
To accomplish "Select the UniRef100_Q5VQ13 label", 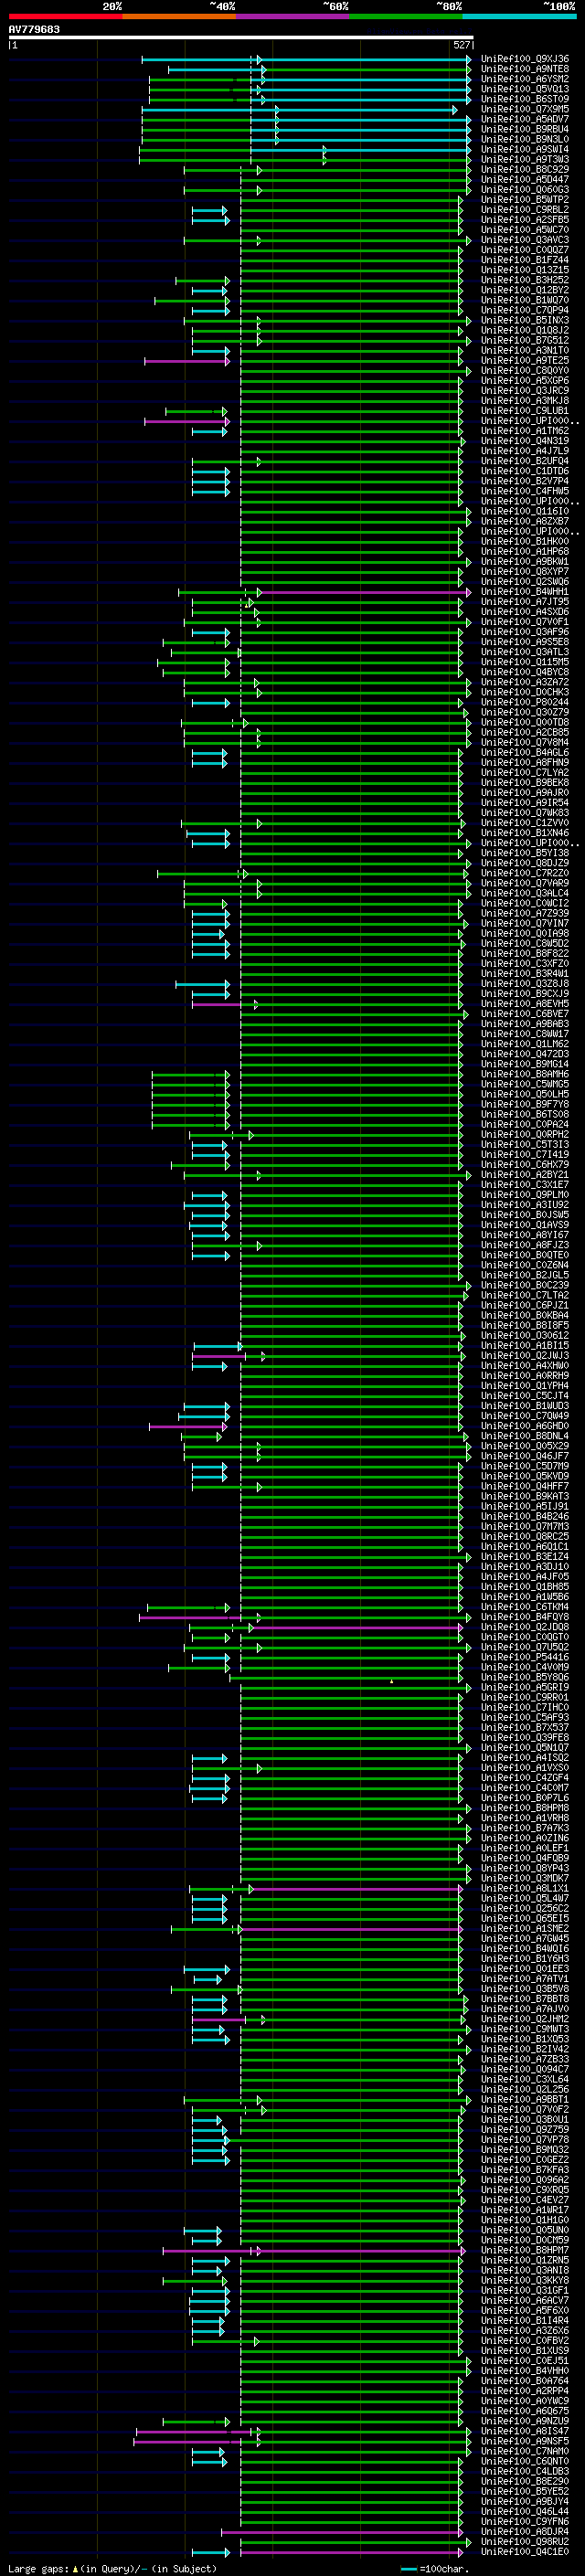I will [525, 89].
